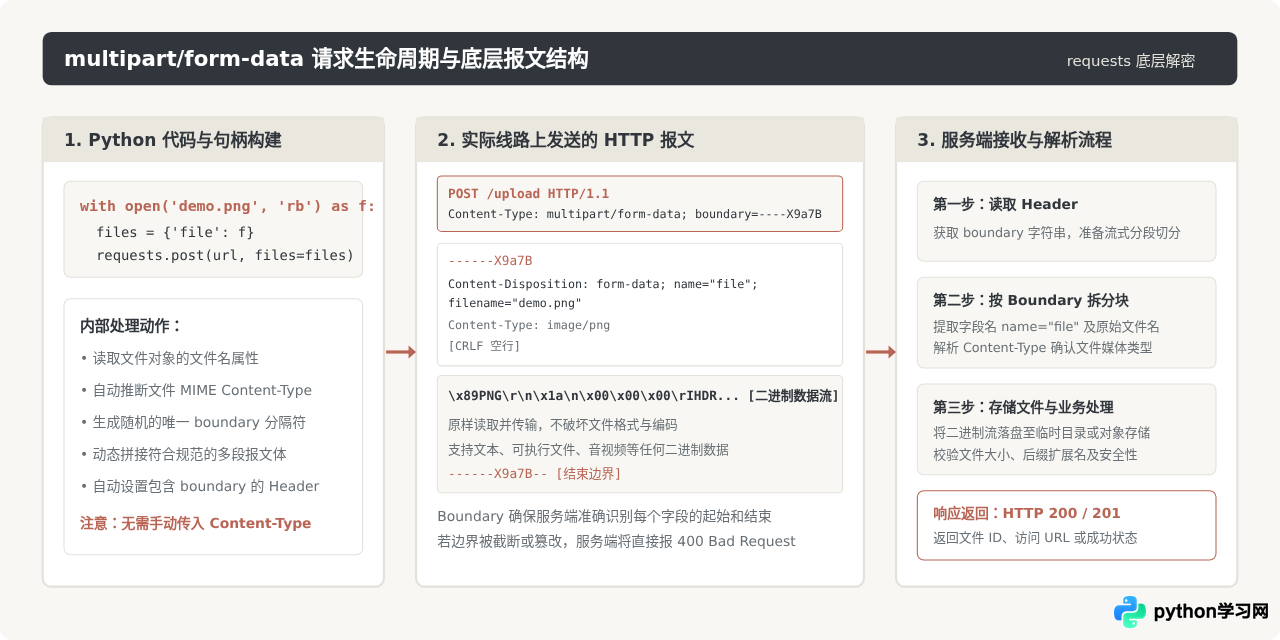Click text "原样读取并传输，不破坏文件格式与编码"

[x=563, y=425]
